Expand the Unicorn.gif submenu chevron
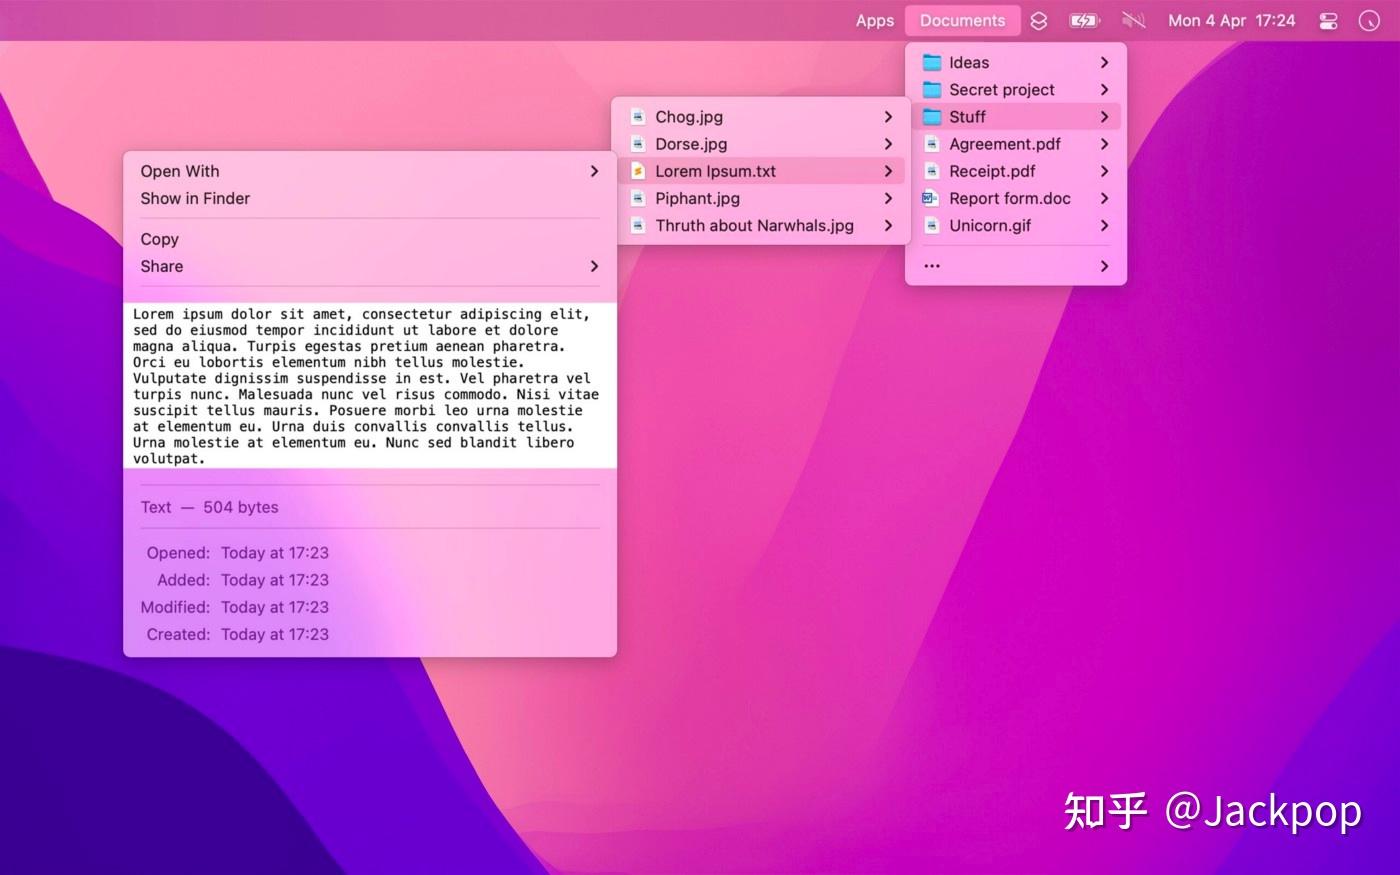The height and width of the screenshot is (875, 1400). click(1104, 225)
